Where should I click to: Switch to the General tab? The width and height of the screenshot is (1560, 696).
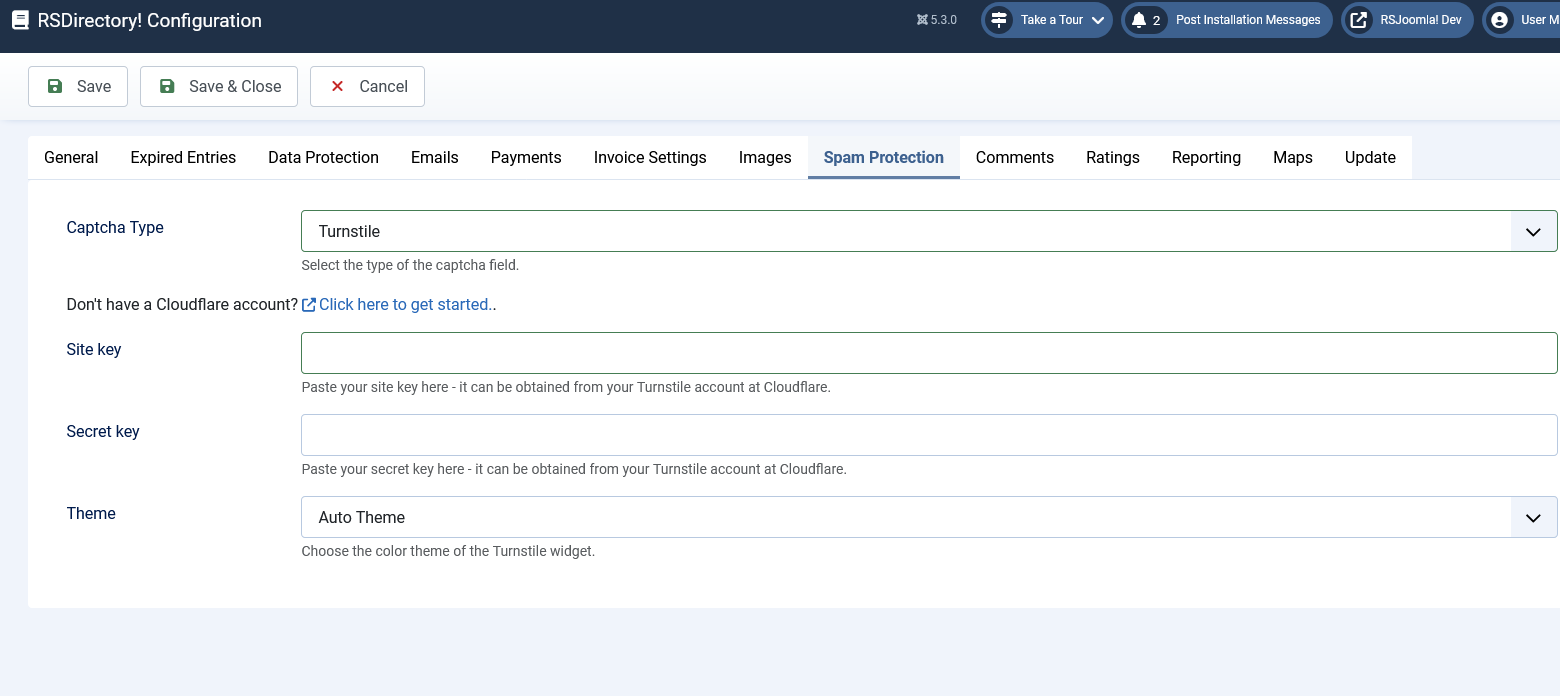pyautogui.click(x=71, y=157)
